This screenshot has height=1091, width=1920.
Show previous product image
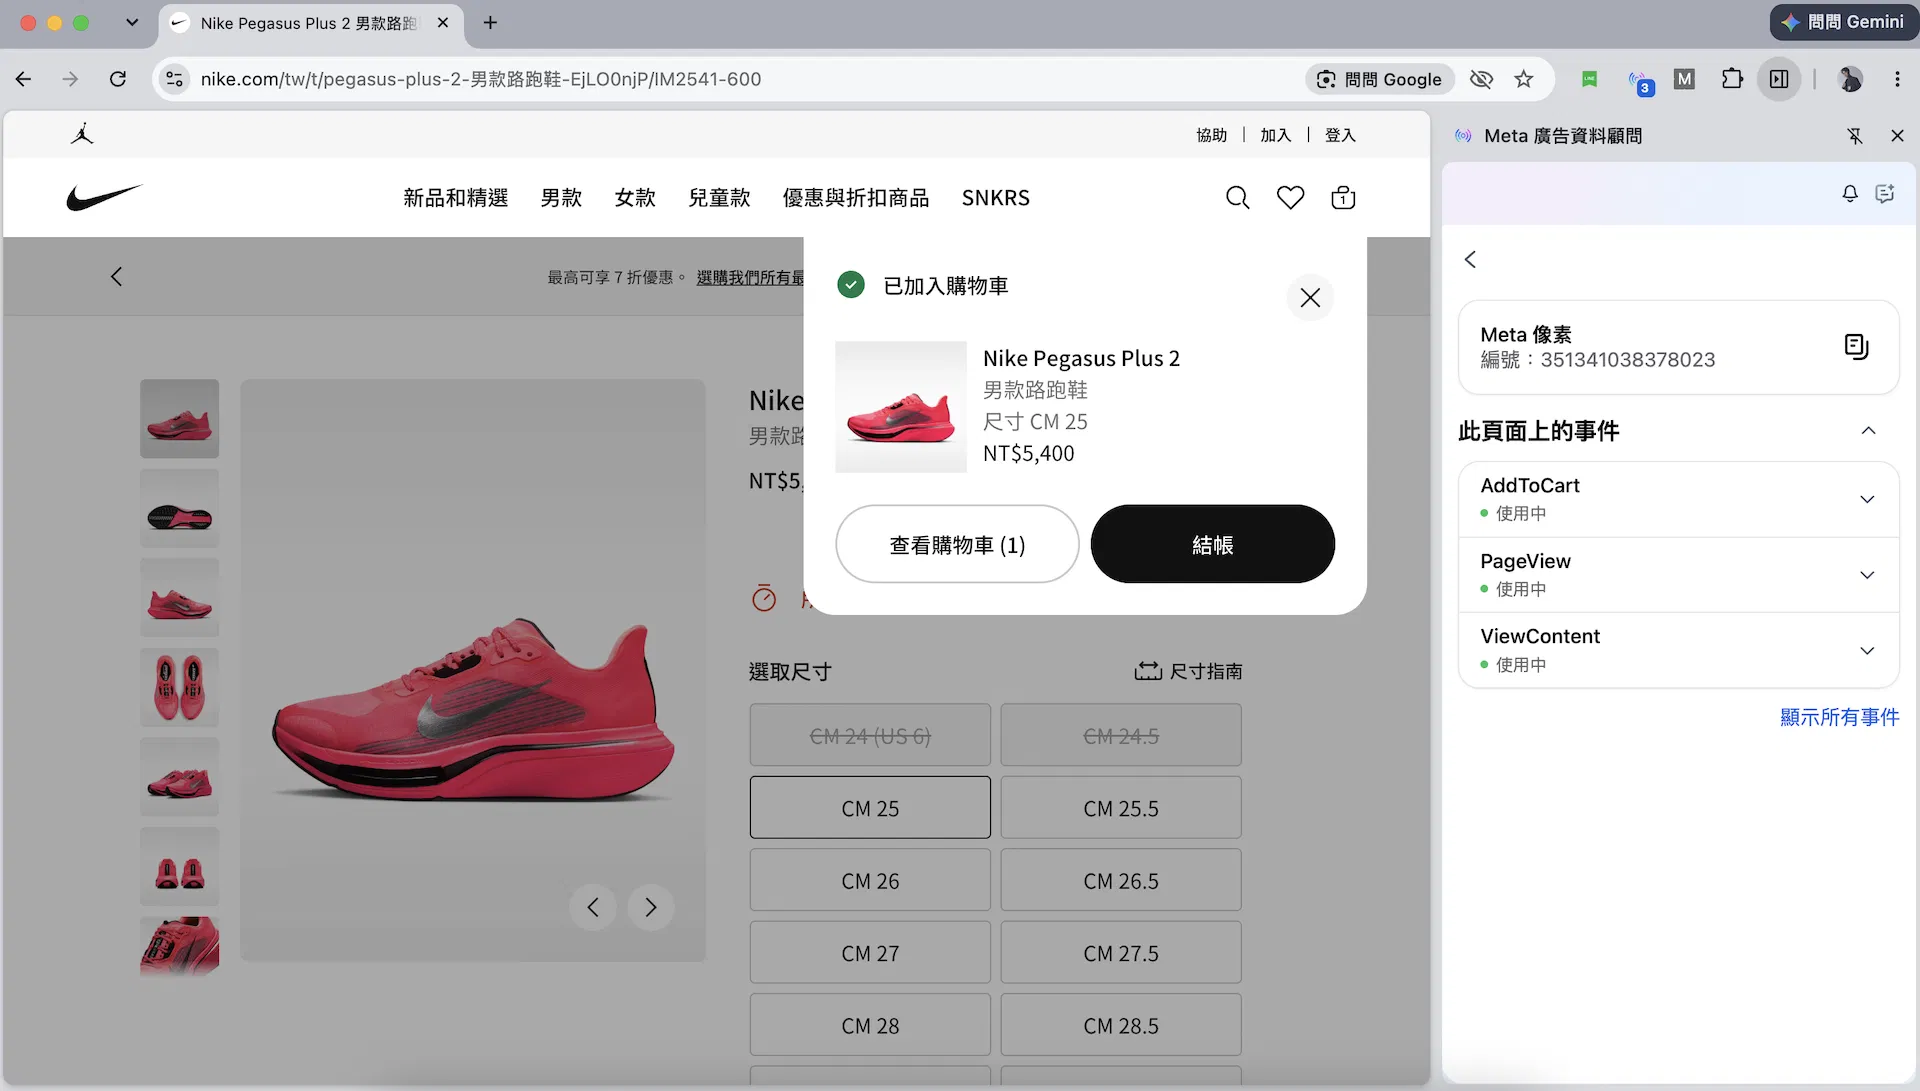coord(593,907)
